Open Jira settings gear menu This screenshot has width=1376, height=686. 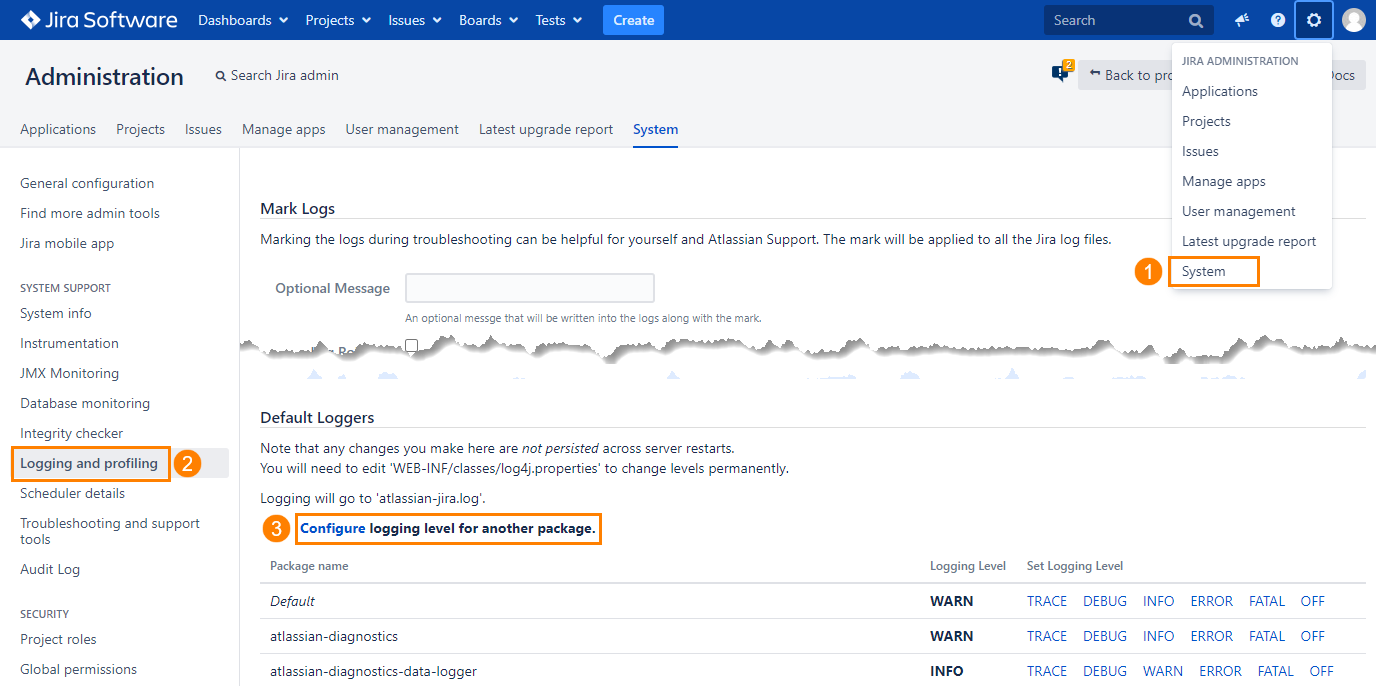(1313, 19)
